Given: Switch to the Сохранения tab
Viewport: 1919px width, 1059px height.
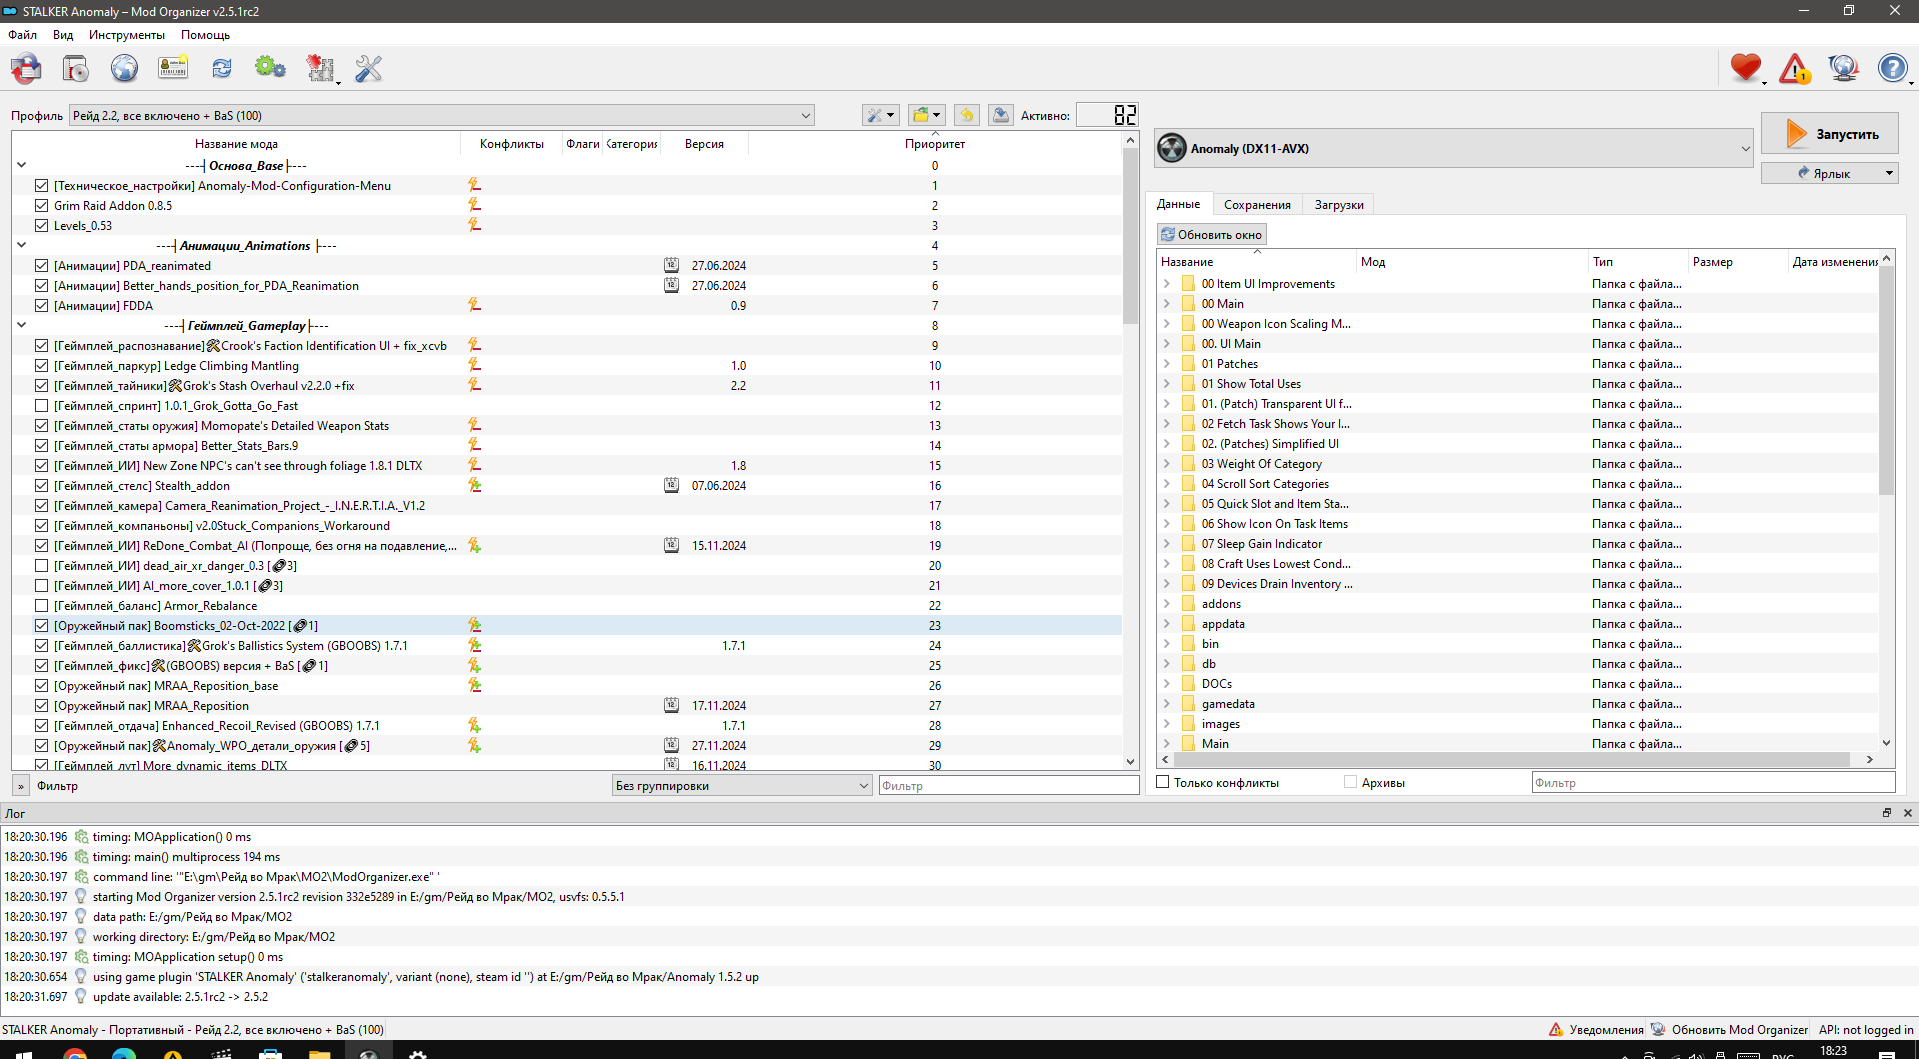Looking at the screenshot, I should pos(1257,204).
